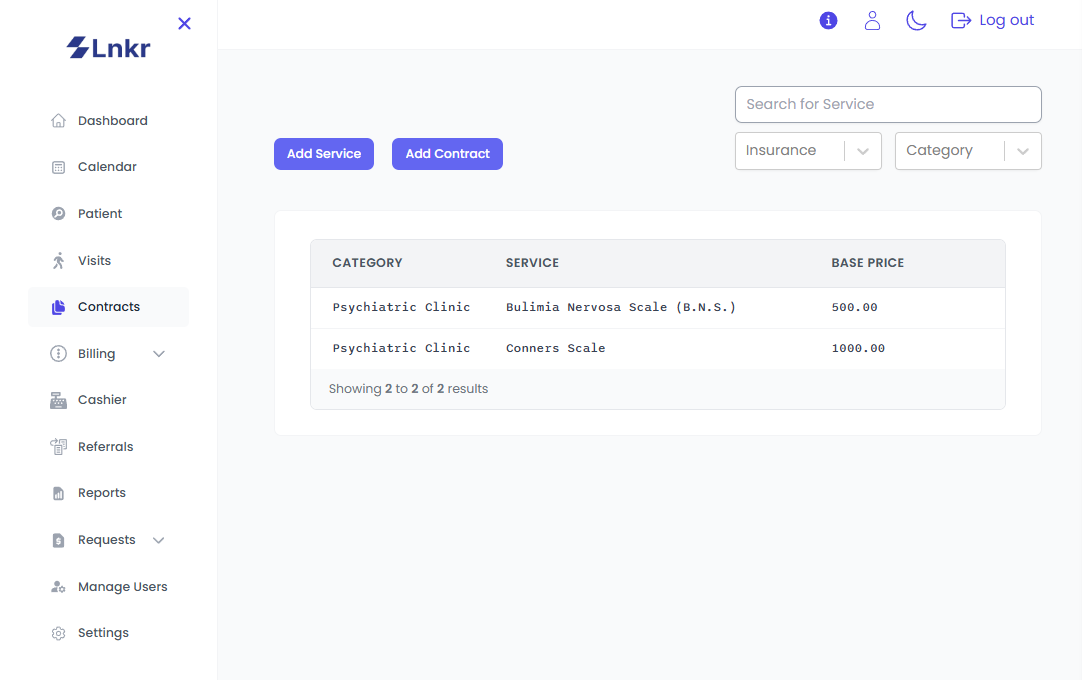The width and height of the screenshot is (1082, 680).
Task: Click the Requests menu label
Action: (x=106, y=540)
